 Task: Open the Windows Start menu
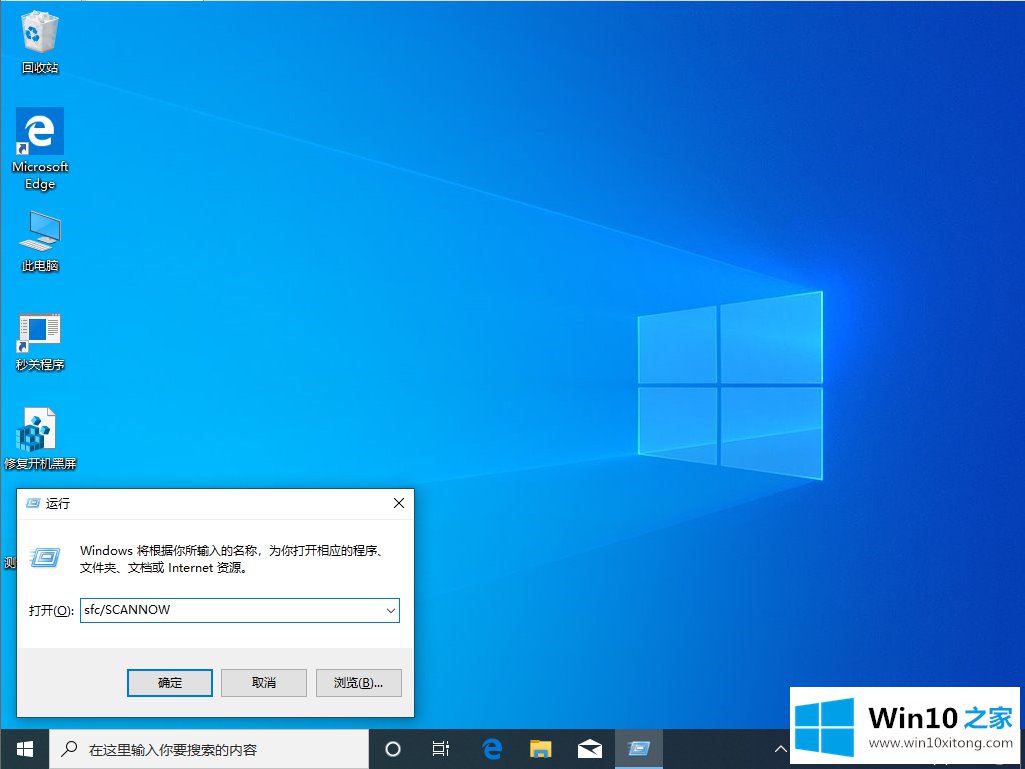[24, 749]
